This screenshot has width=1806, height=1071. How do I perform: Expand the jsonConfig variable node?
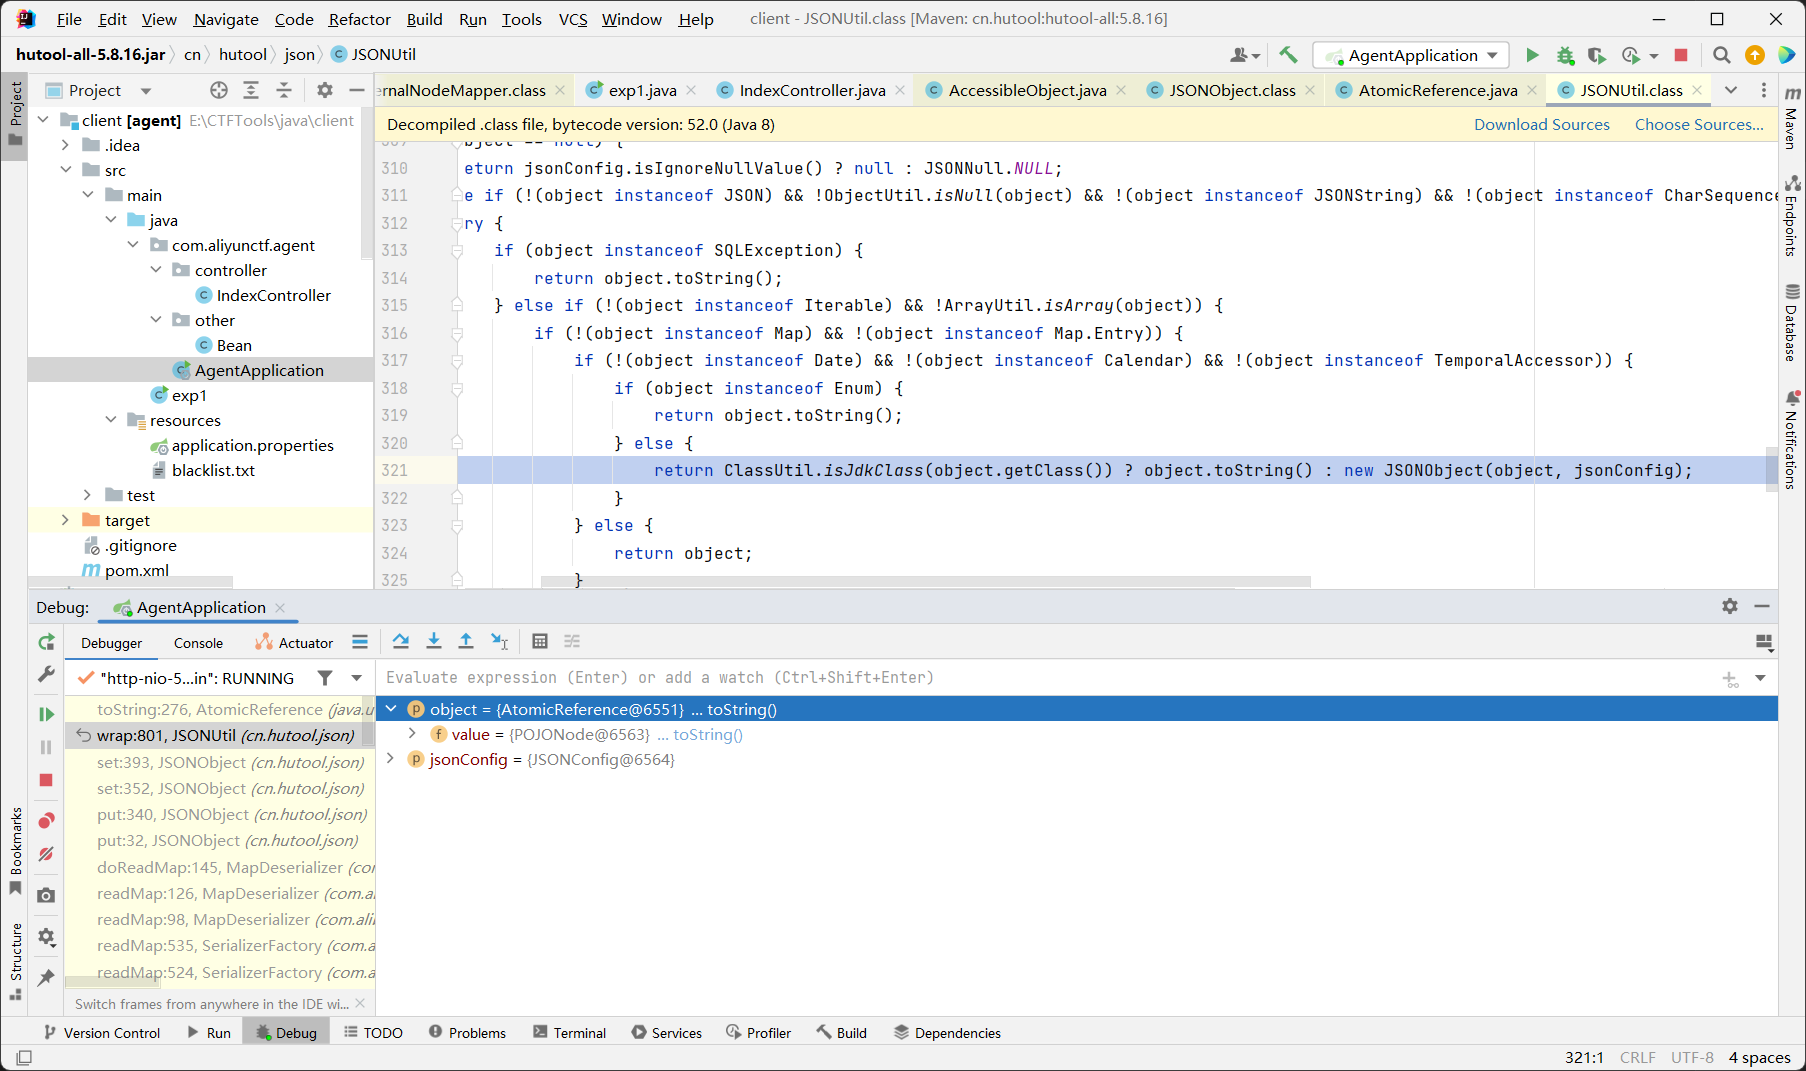coord(391,759)
